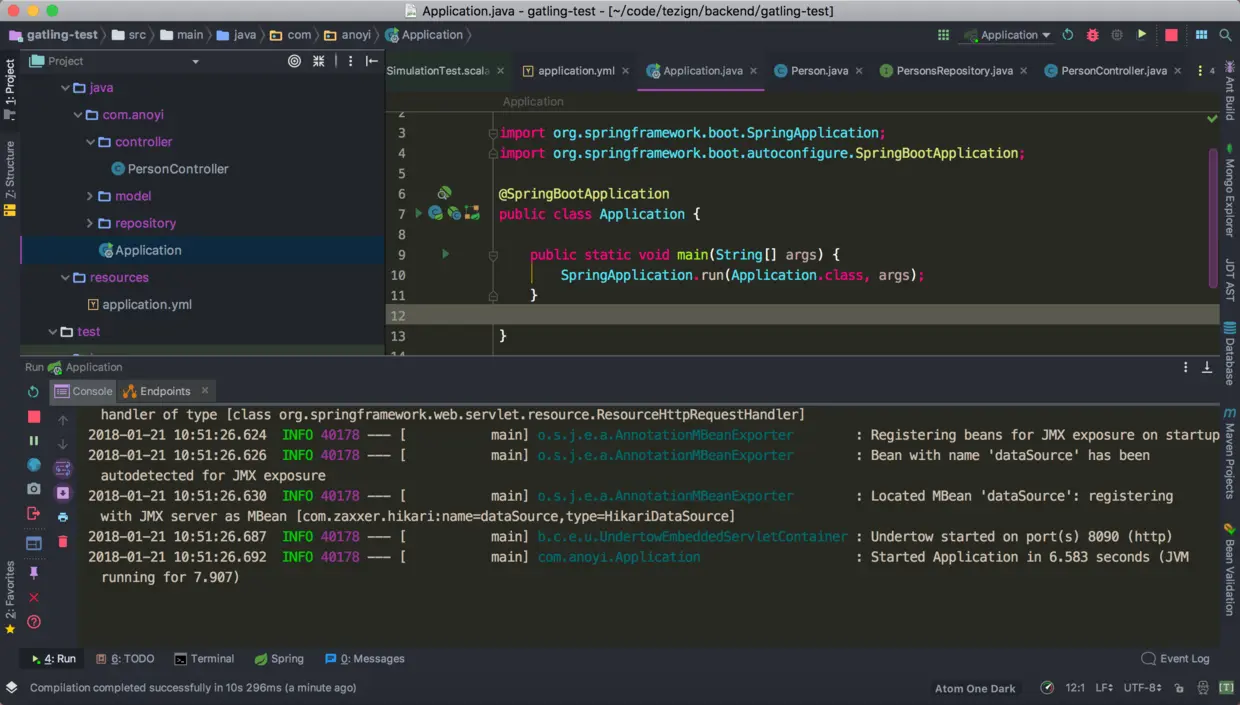Viewport: 1240px width, 705px height.
Task: Select application.yml in the project tree
Action: pyautogui.click(x=146, y=304)
